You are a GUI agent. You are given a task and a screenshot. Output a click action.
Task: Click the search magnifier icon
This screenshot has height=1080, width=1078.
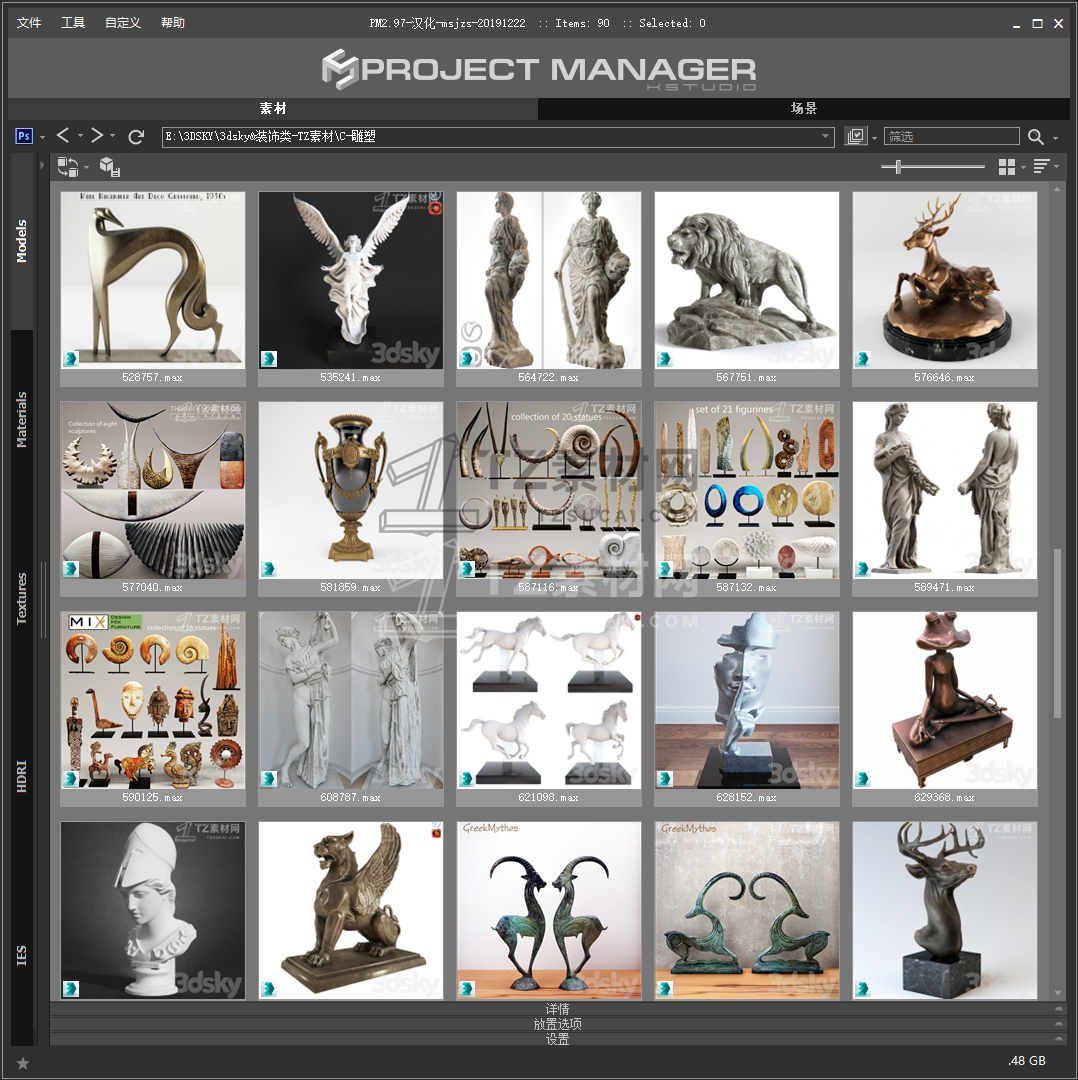pyautogui.click(x=1036, y=137)
